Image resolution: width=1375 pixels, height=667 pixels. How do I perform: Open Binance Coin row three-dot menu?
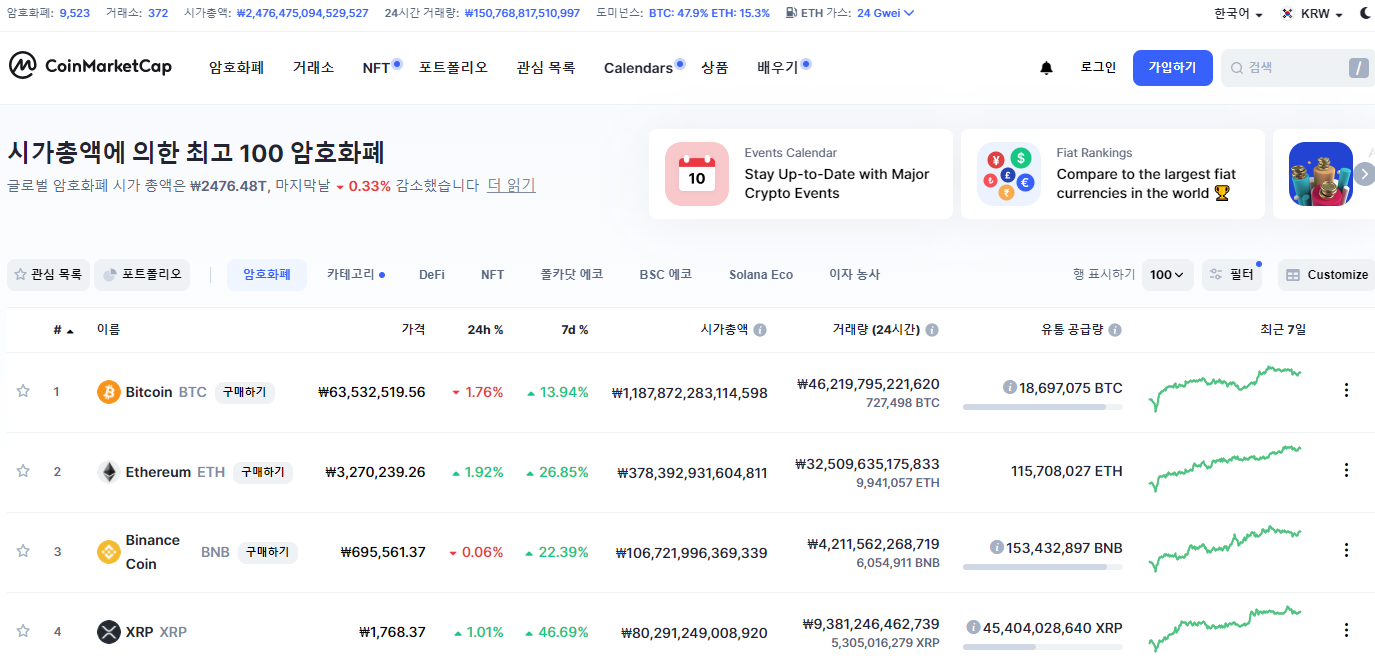click(x=1346, y=550)
